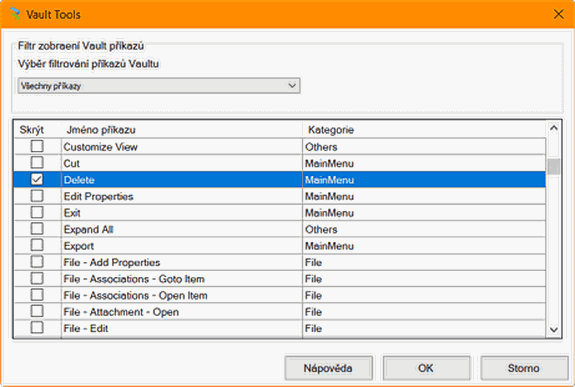Select the Cut command name
The width and height of the screenshot is (575, 387).
click(x=72, y=163)
